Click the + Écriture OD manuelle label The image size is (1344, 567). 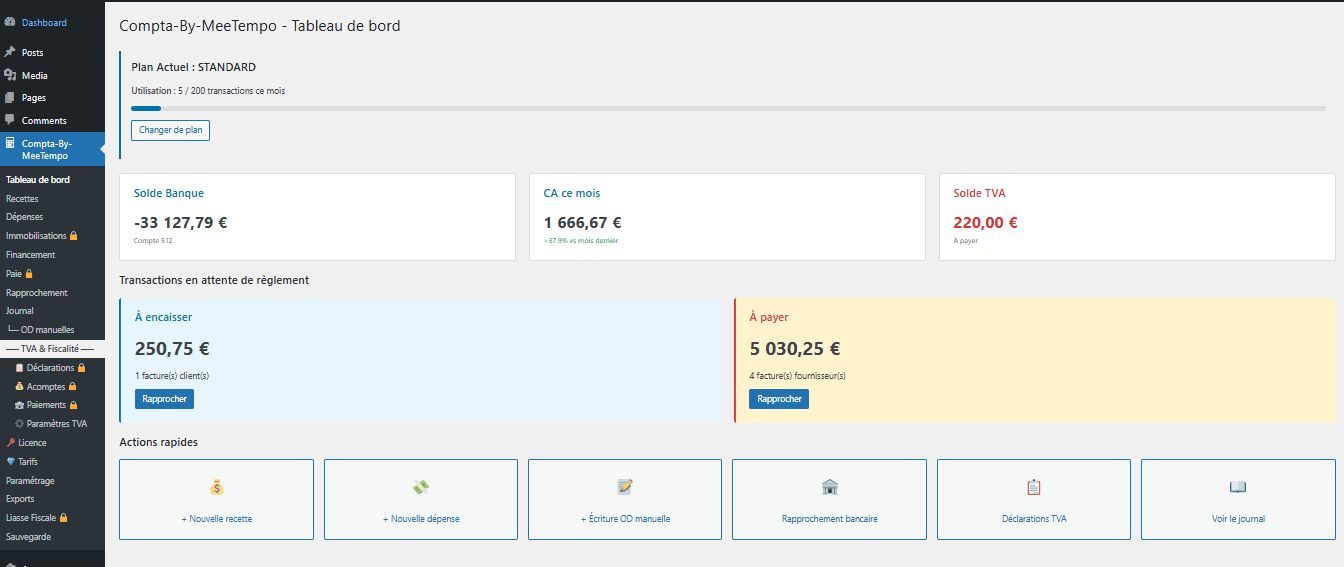point(625,519)
